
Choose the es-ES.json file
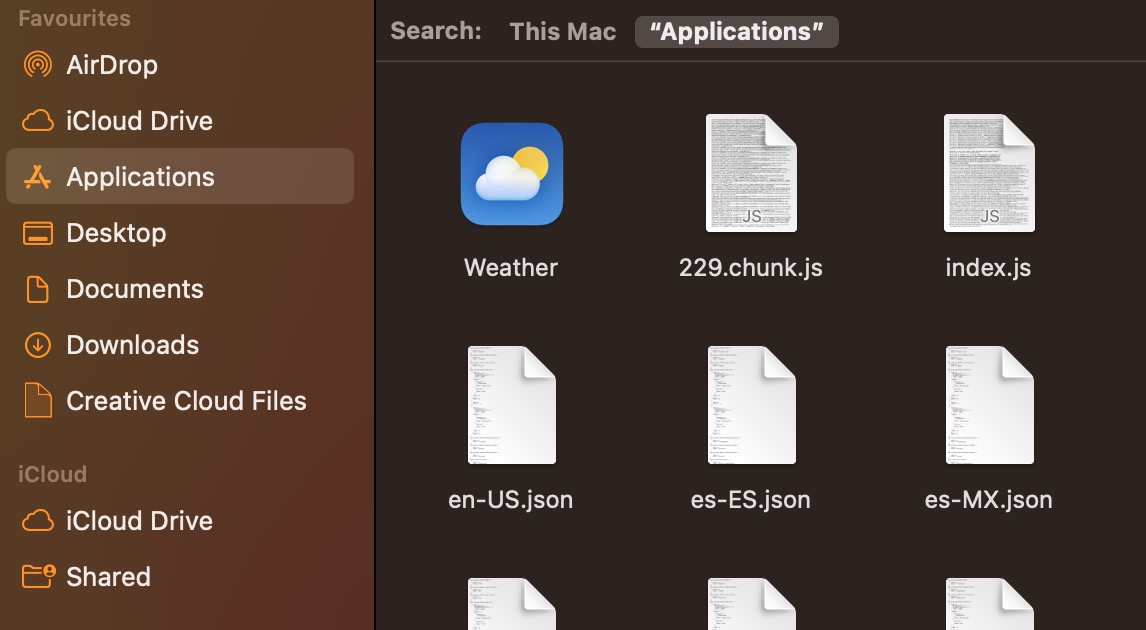click(750, 405)
